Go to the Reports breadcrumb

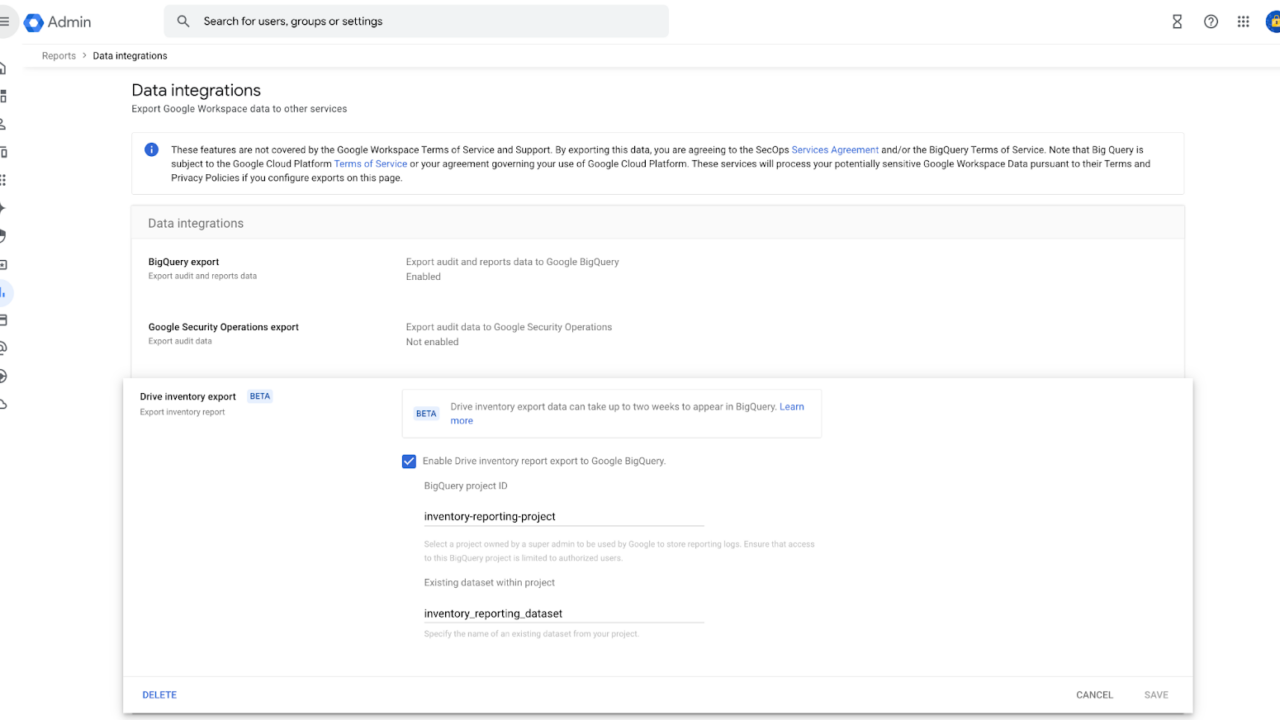point(59,56)
